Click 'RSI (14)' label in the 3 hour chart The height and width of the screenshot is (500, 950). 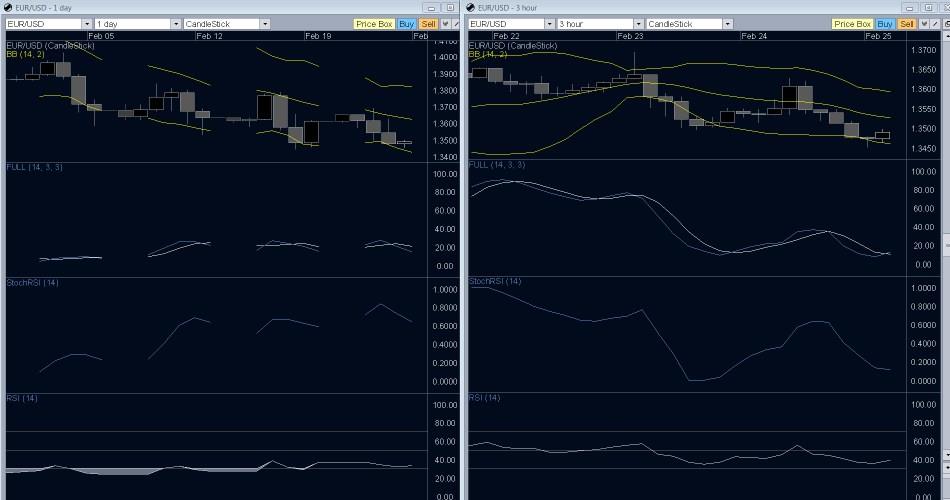coord(485,398)
